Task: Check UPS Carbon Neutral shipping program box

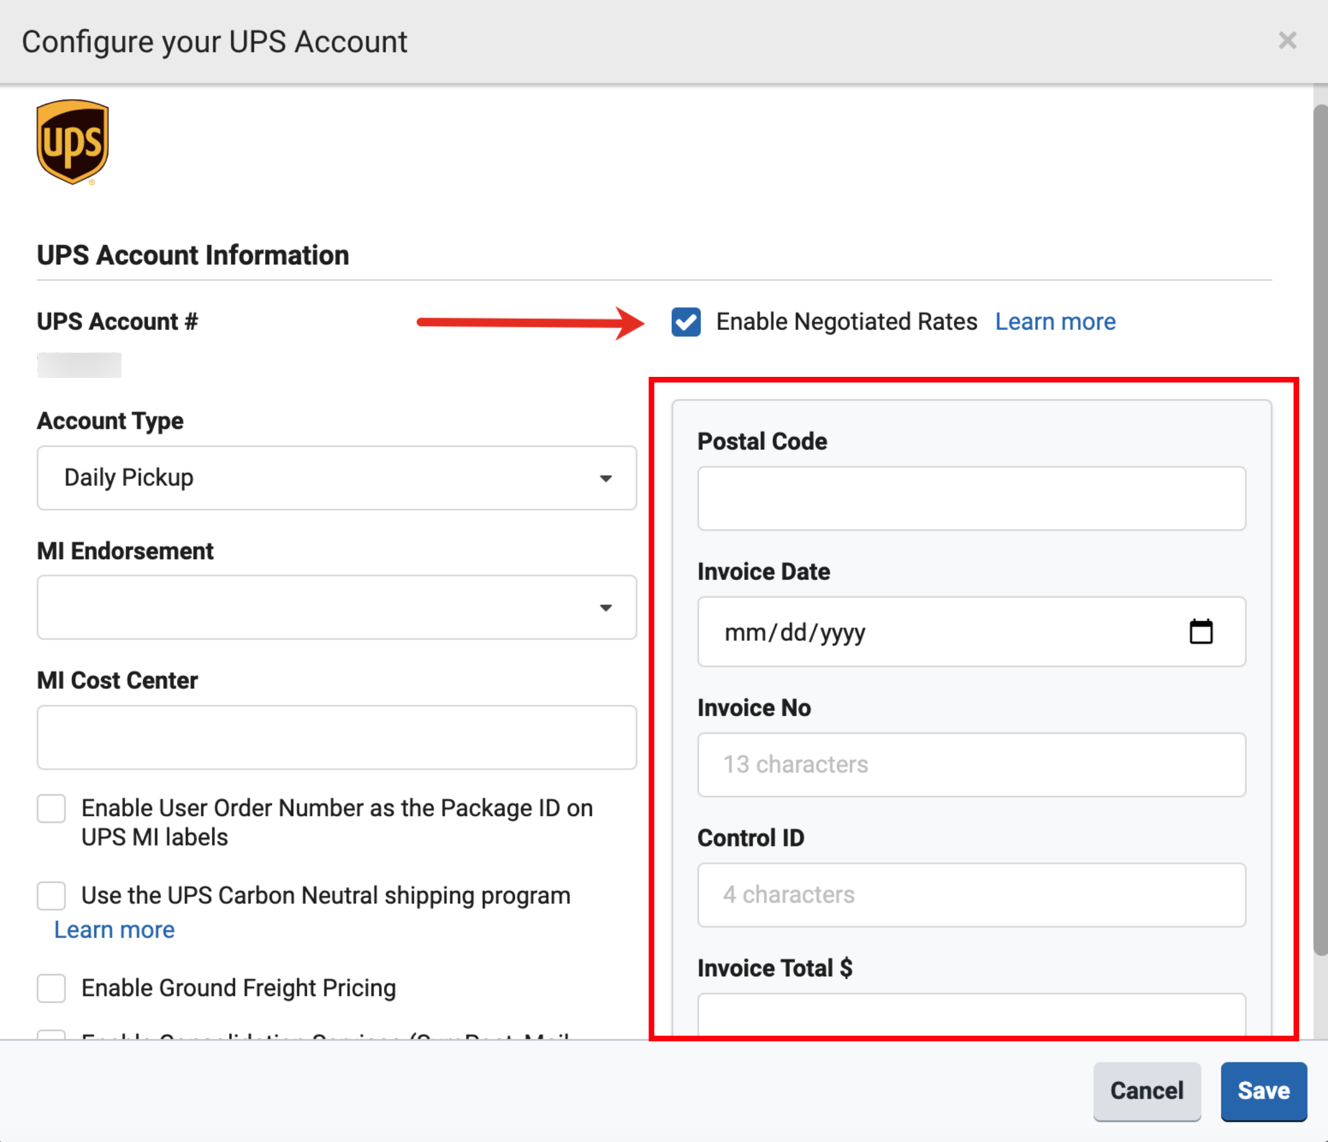Action: pos(51,895)
